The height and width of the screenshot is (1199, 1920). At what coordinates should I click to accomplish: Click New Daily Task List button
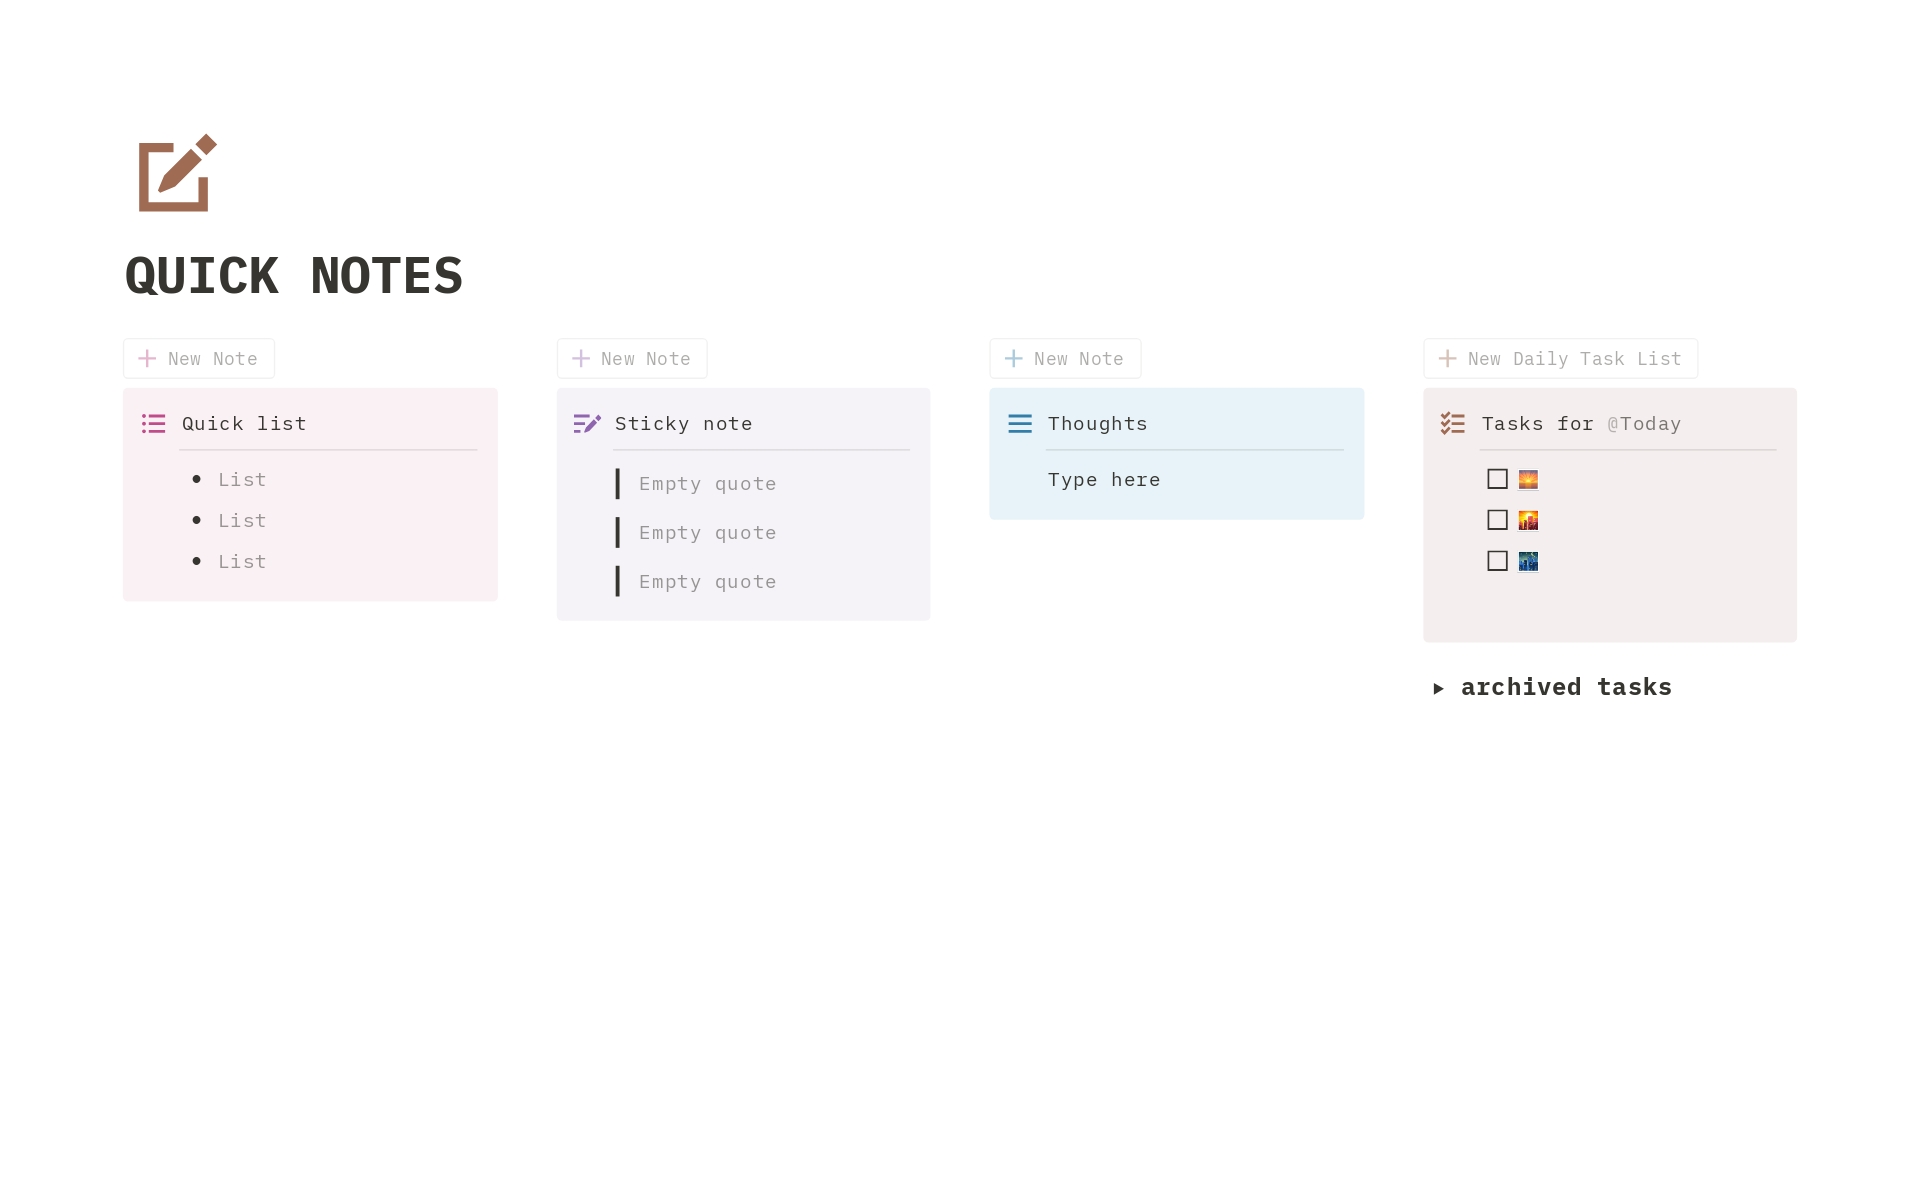tap(1561, 359)
